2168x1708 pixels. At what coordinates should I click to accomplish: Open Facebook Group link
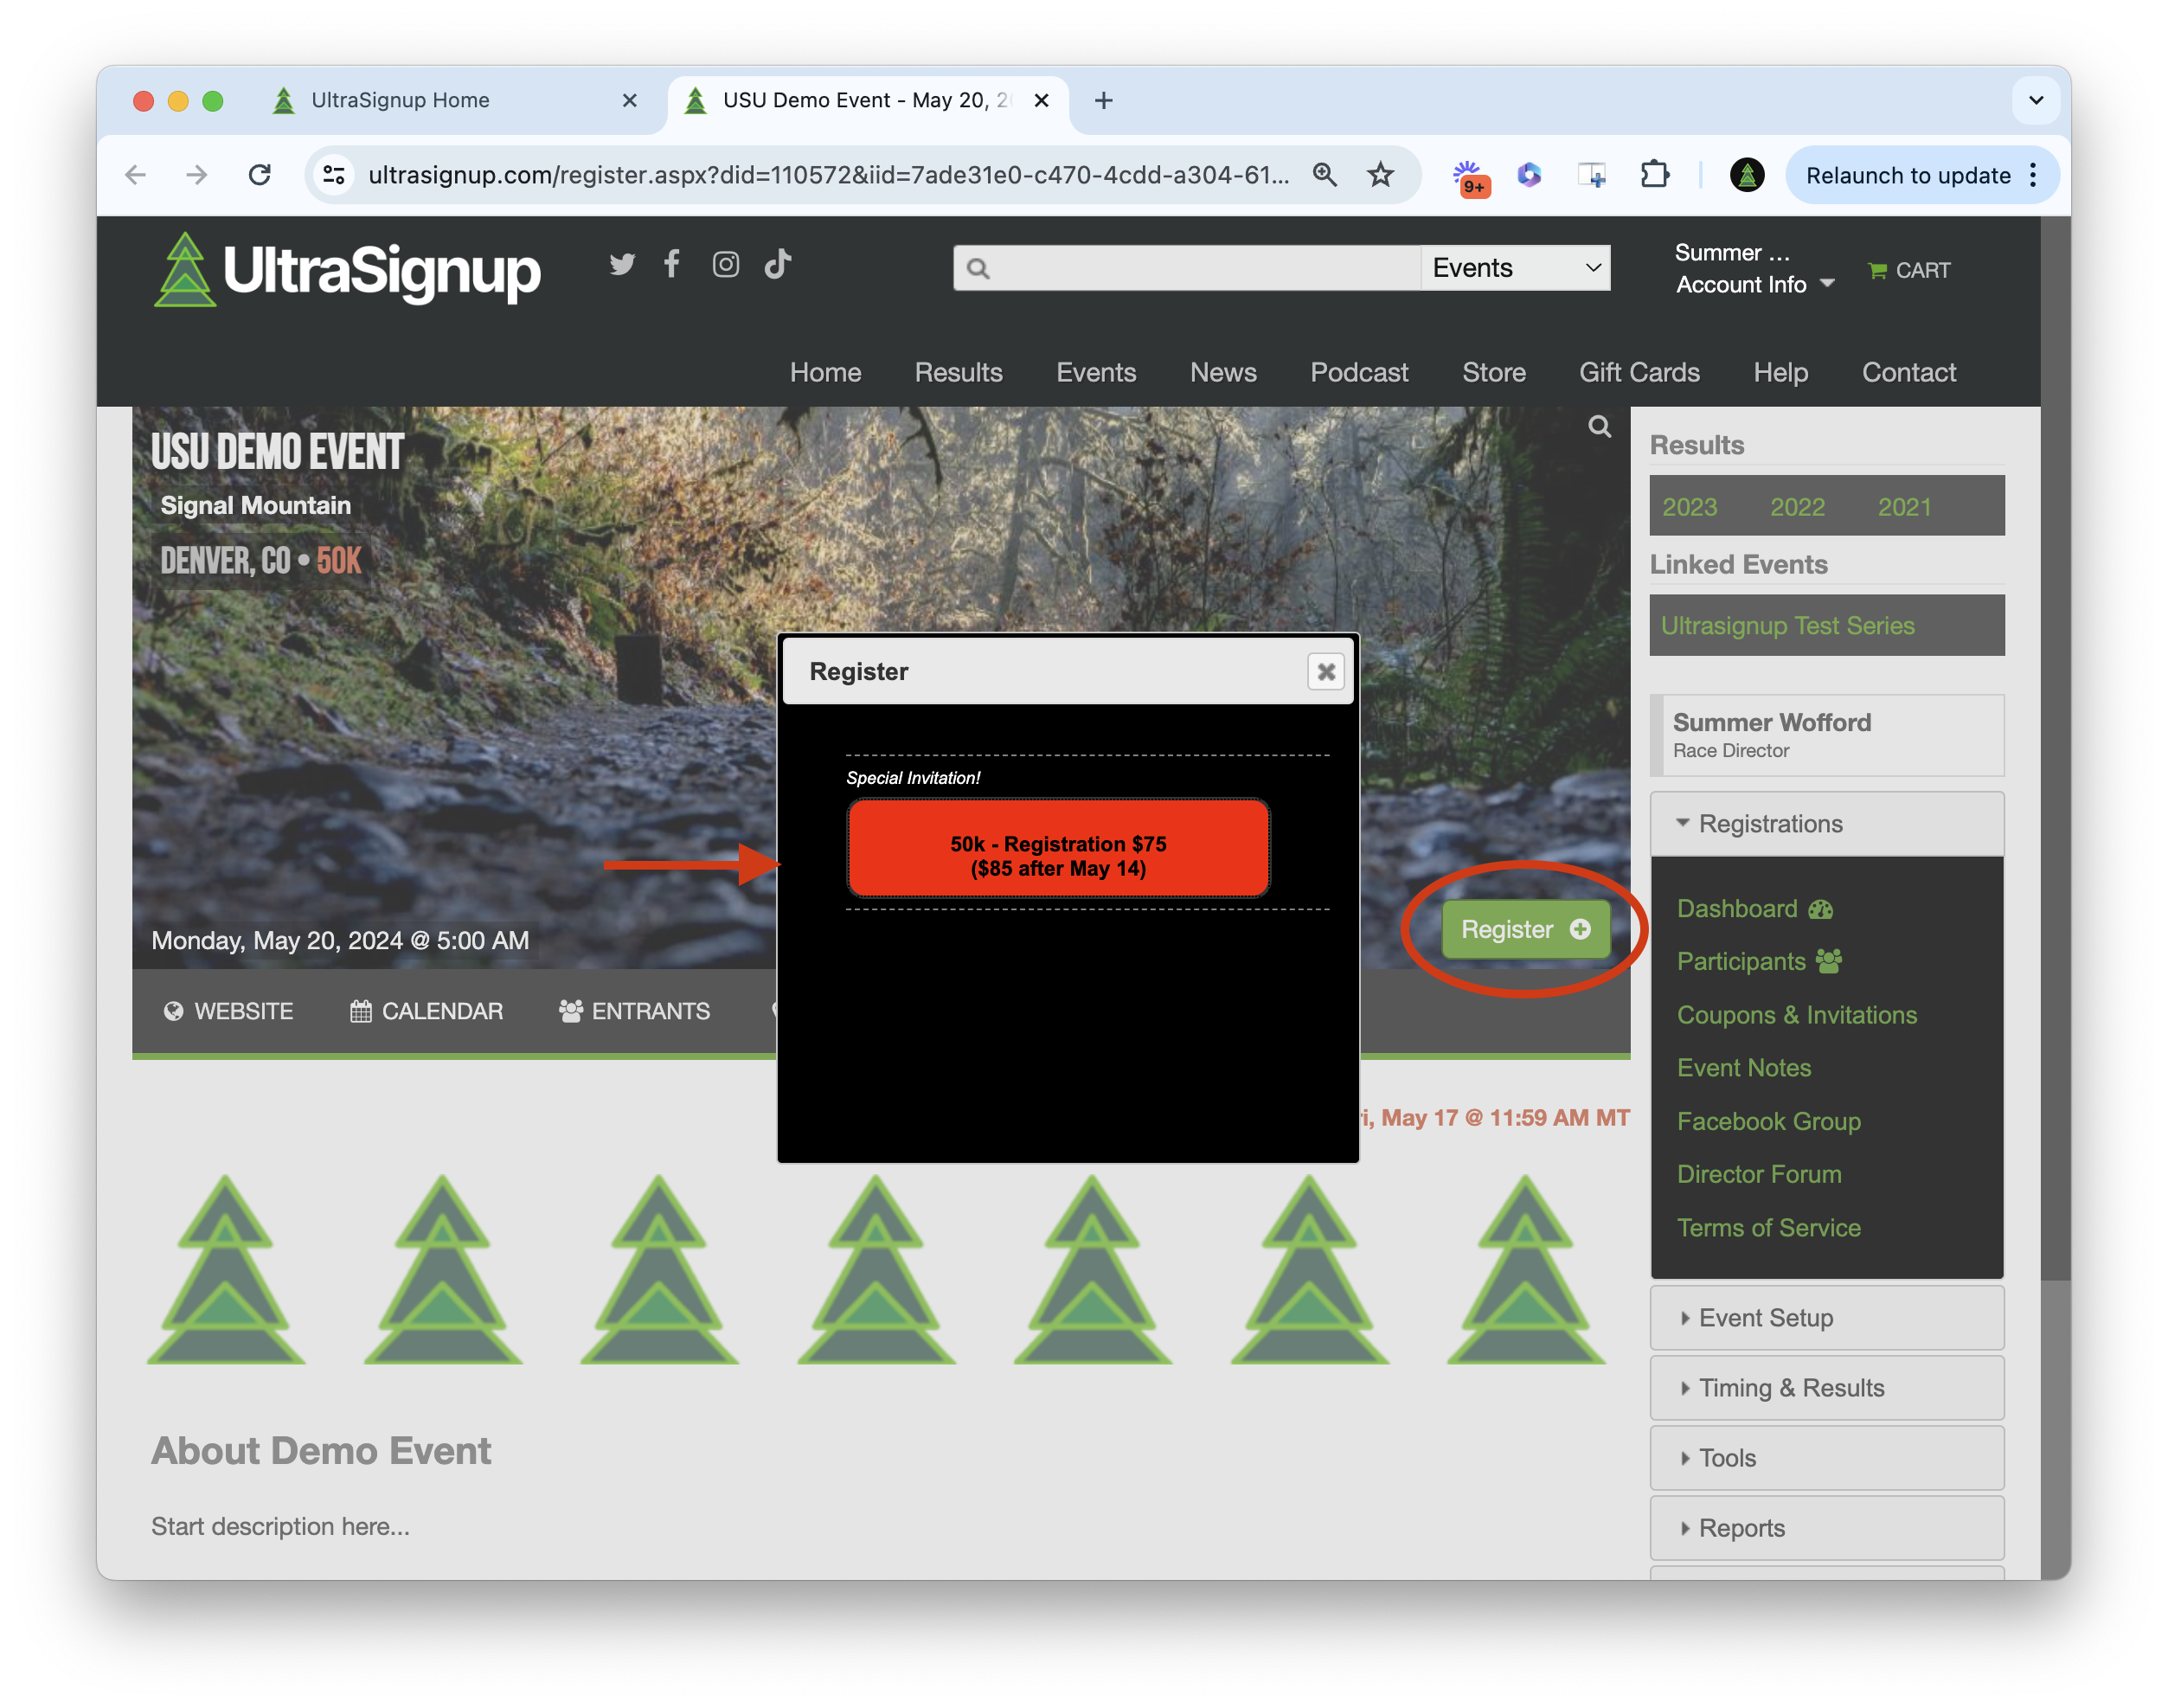tap(1768, 1122)
